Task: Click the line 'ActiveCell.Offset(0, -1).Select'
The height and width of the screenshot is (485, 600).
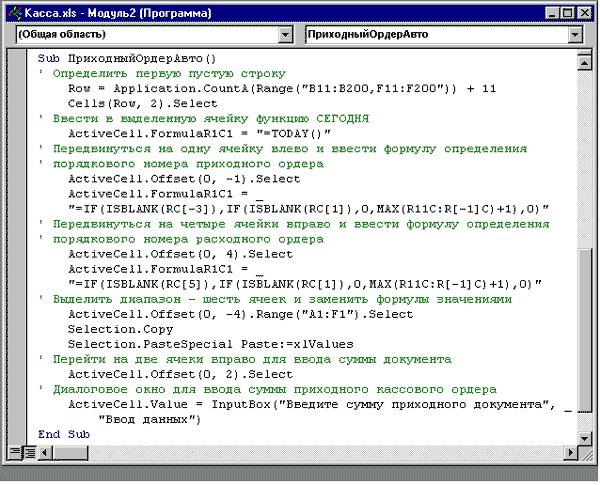Action: [x=184, y=179]
